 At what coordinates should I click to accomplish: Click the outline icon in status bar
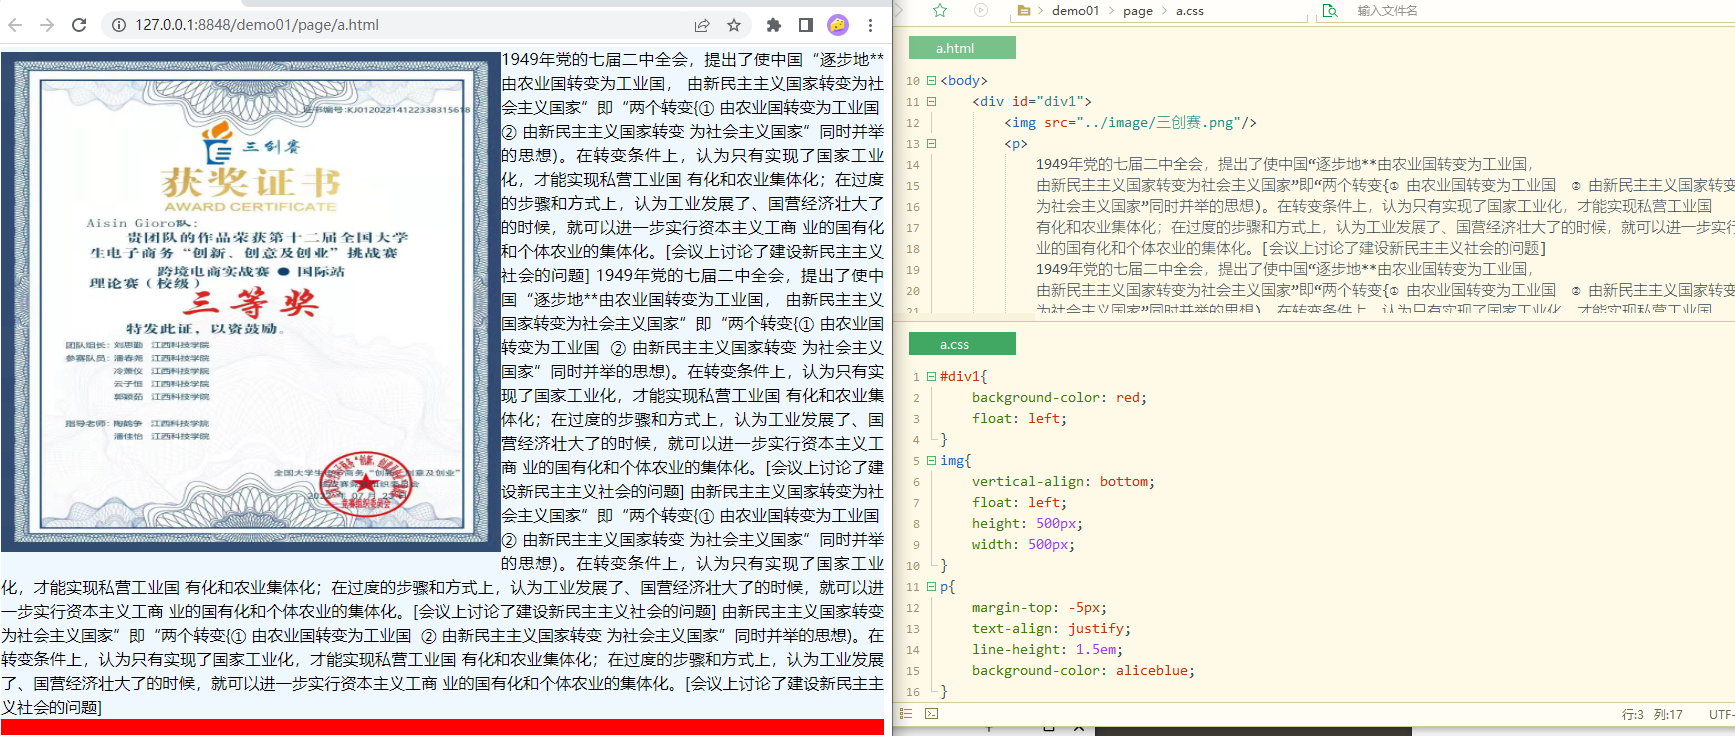(x=906, y=713)
